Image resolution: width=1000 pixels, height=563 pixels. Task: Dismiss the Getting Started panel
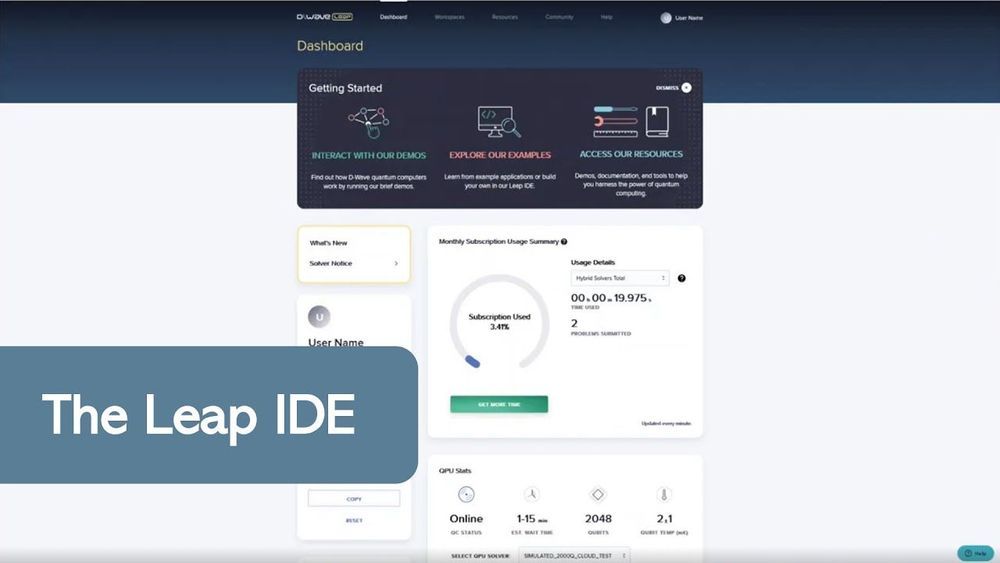[x=686, y=88]
